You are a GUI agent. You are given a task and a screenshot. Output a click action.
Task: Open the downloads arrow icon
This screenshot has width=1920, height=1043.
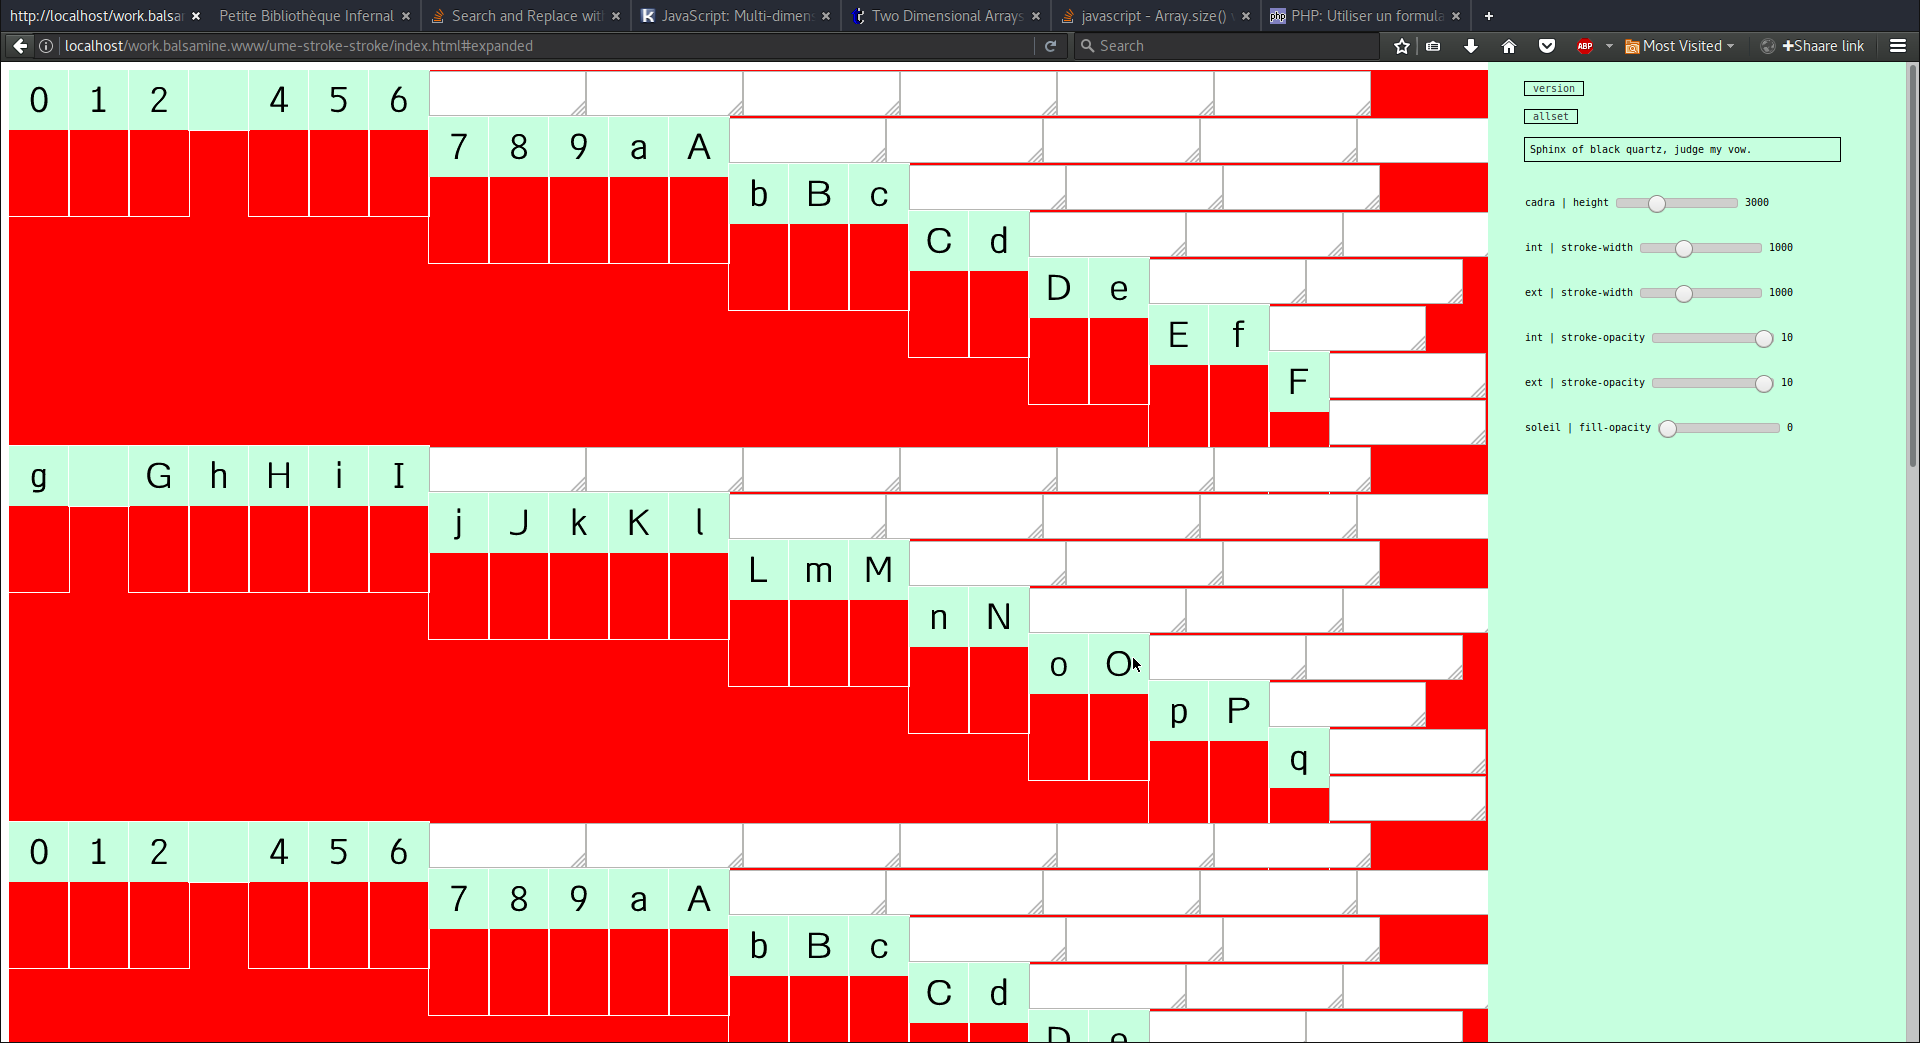[x=1470, y=46]
